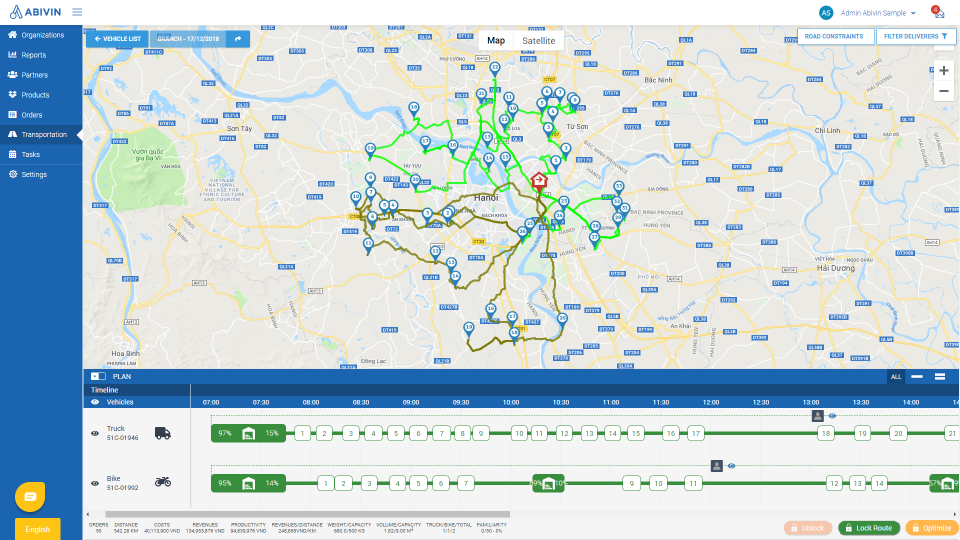
Task: Click the Bike row mid-route depot reload block
Action: coord(548,483)
